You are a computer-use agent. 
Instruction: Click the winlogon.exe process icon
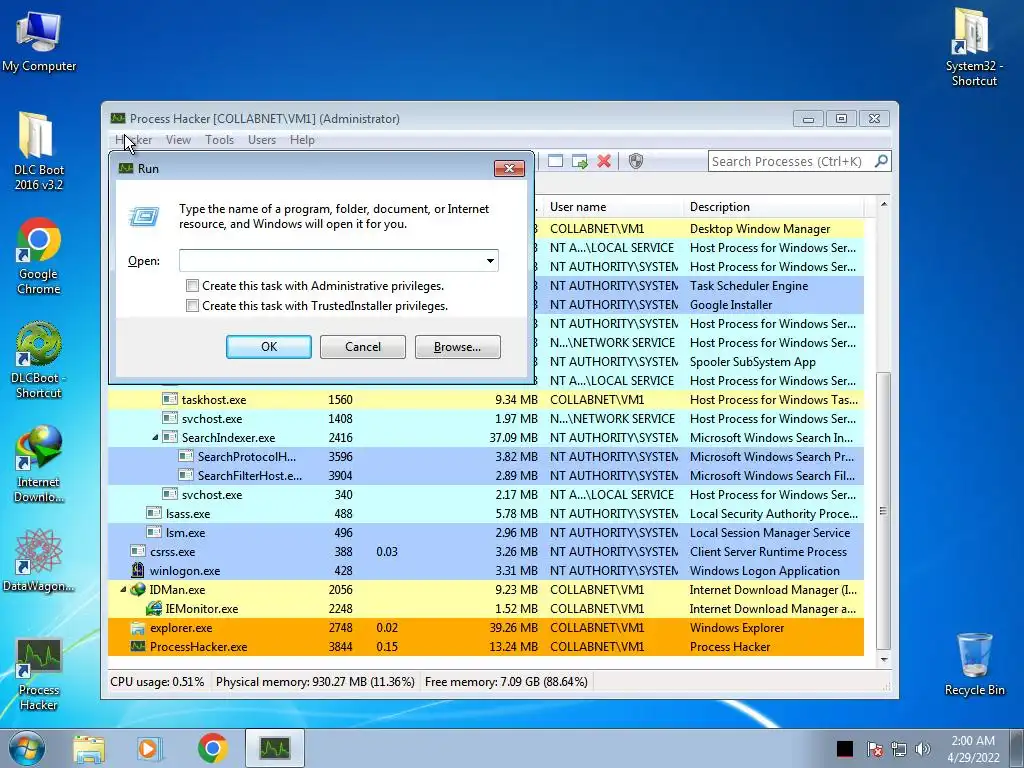[138, 571]
